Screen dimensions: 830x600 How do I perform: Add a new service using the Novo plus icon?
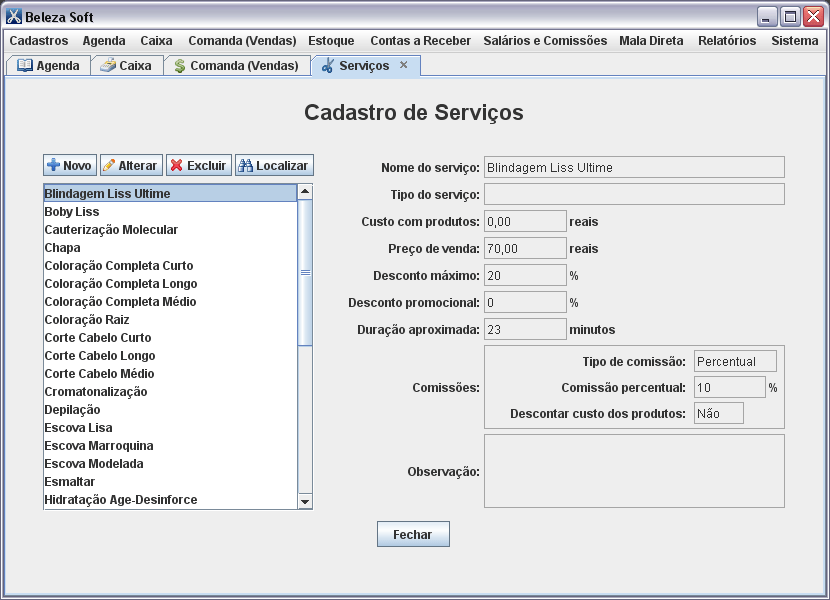55,165
